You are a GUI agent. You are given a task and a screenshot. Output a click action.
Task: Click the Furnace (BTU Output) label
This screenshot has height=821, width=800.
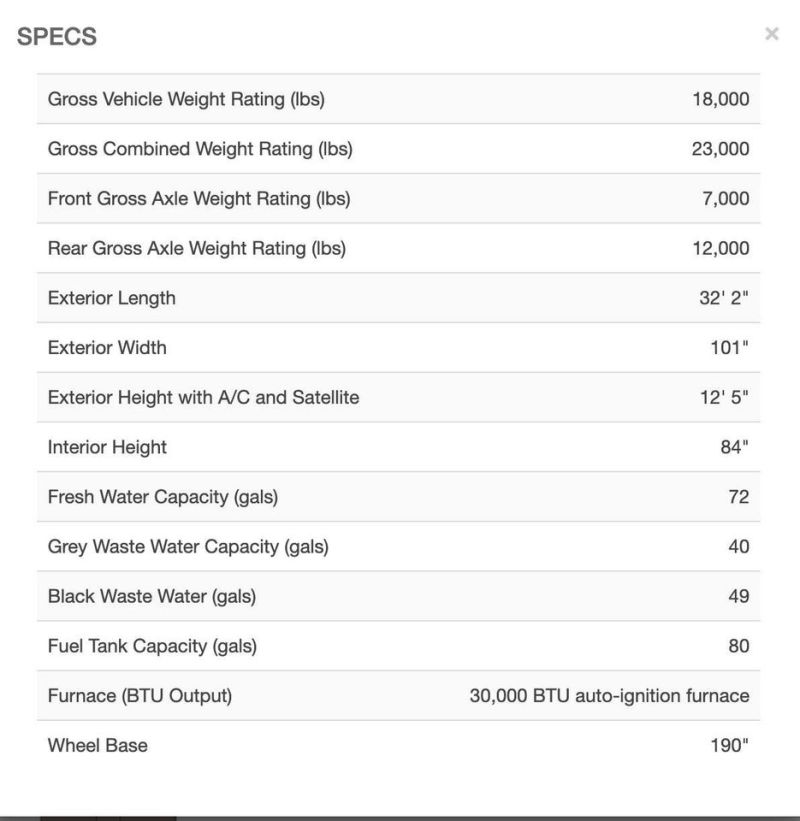tap(139, 696)
